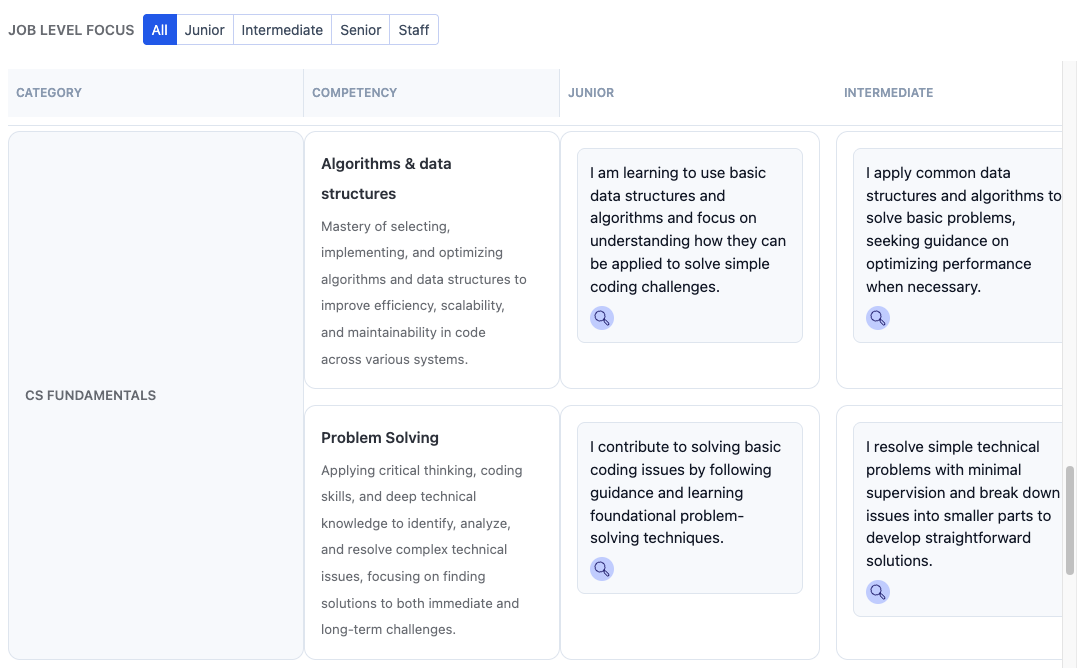
Task: Click the JOB LEVEL FOCUS label
Action: 71,29
